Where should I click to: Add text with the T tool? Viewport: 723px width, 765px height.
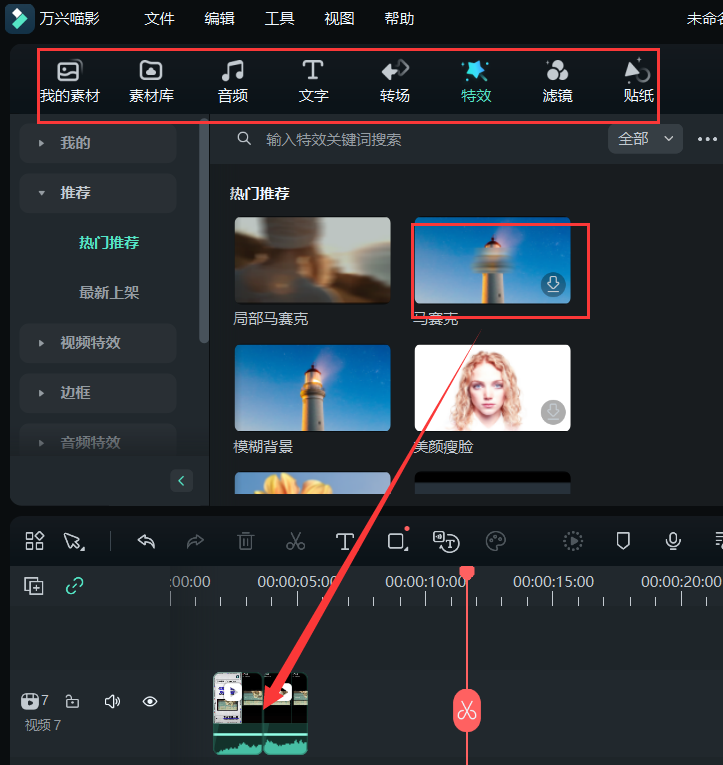tap(345, 542)
